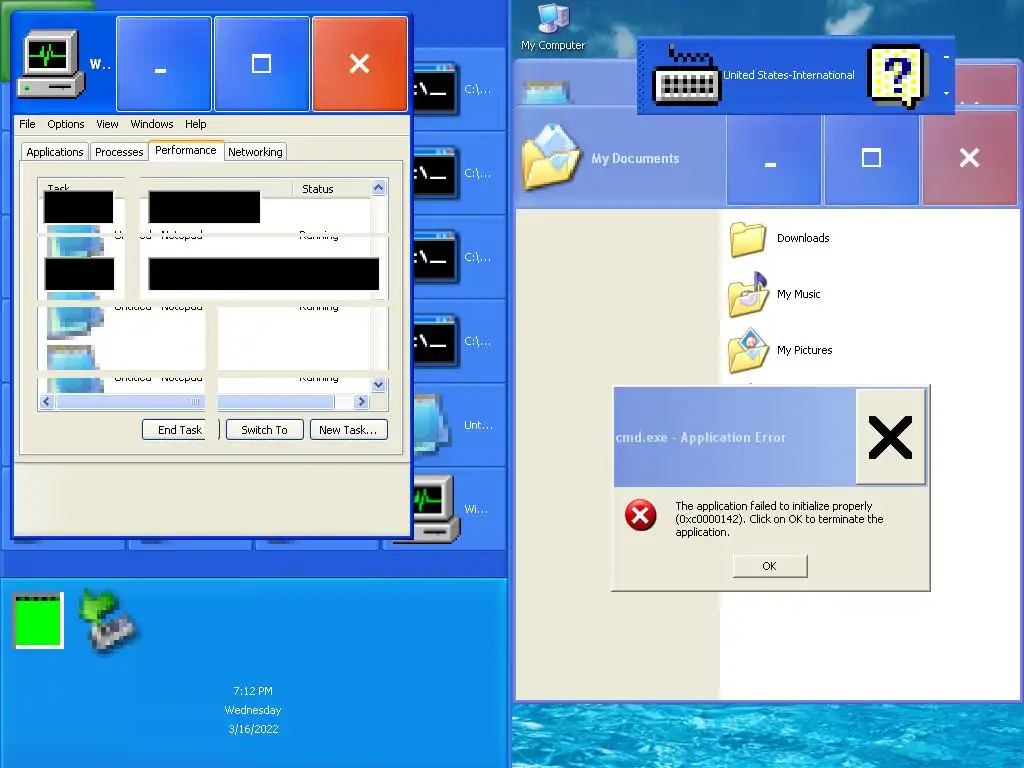Screen dimensions: 1024x768
Task: Click the task list horizontal scrollbar thumb
Action: click(195, 402)
